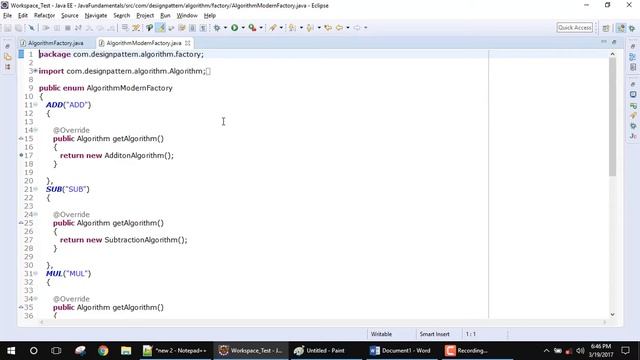The width and height of the screenshot is (640, 360).
Task: Click the Forward navigation arrow icon
Action: (357, 28)
